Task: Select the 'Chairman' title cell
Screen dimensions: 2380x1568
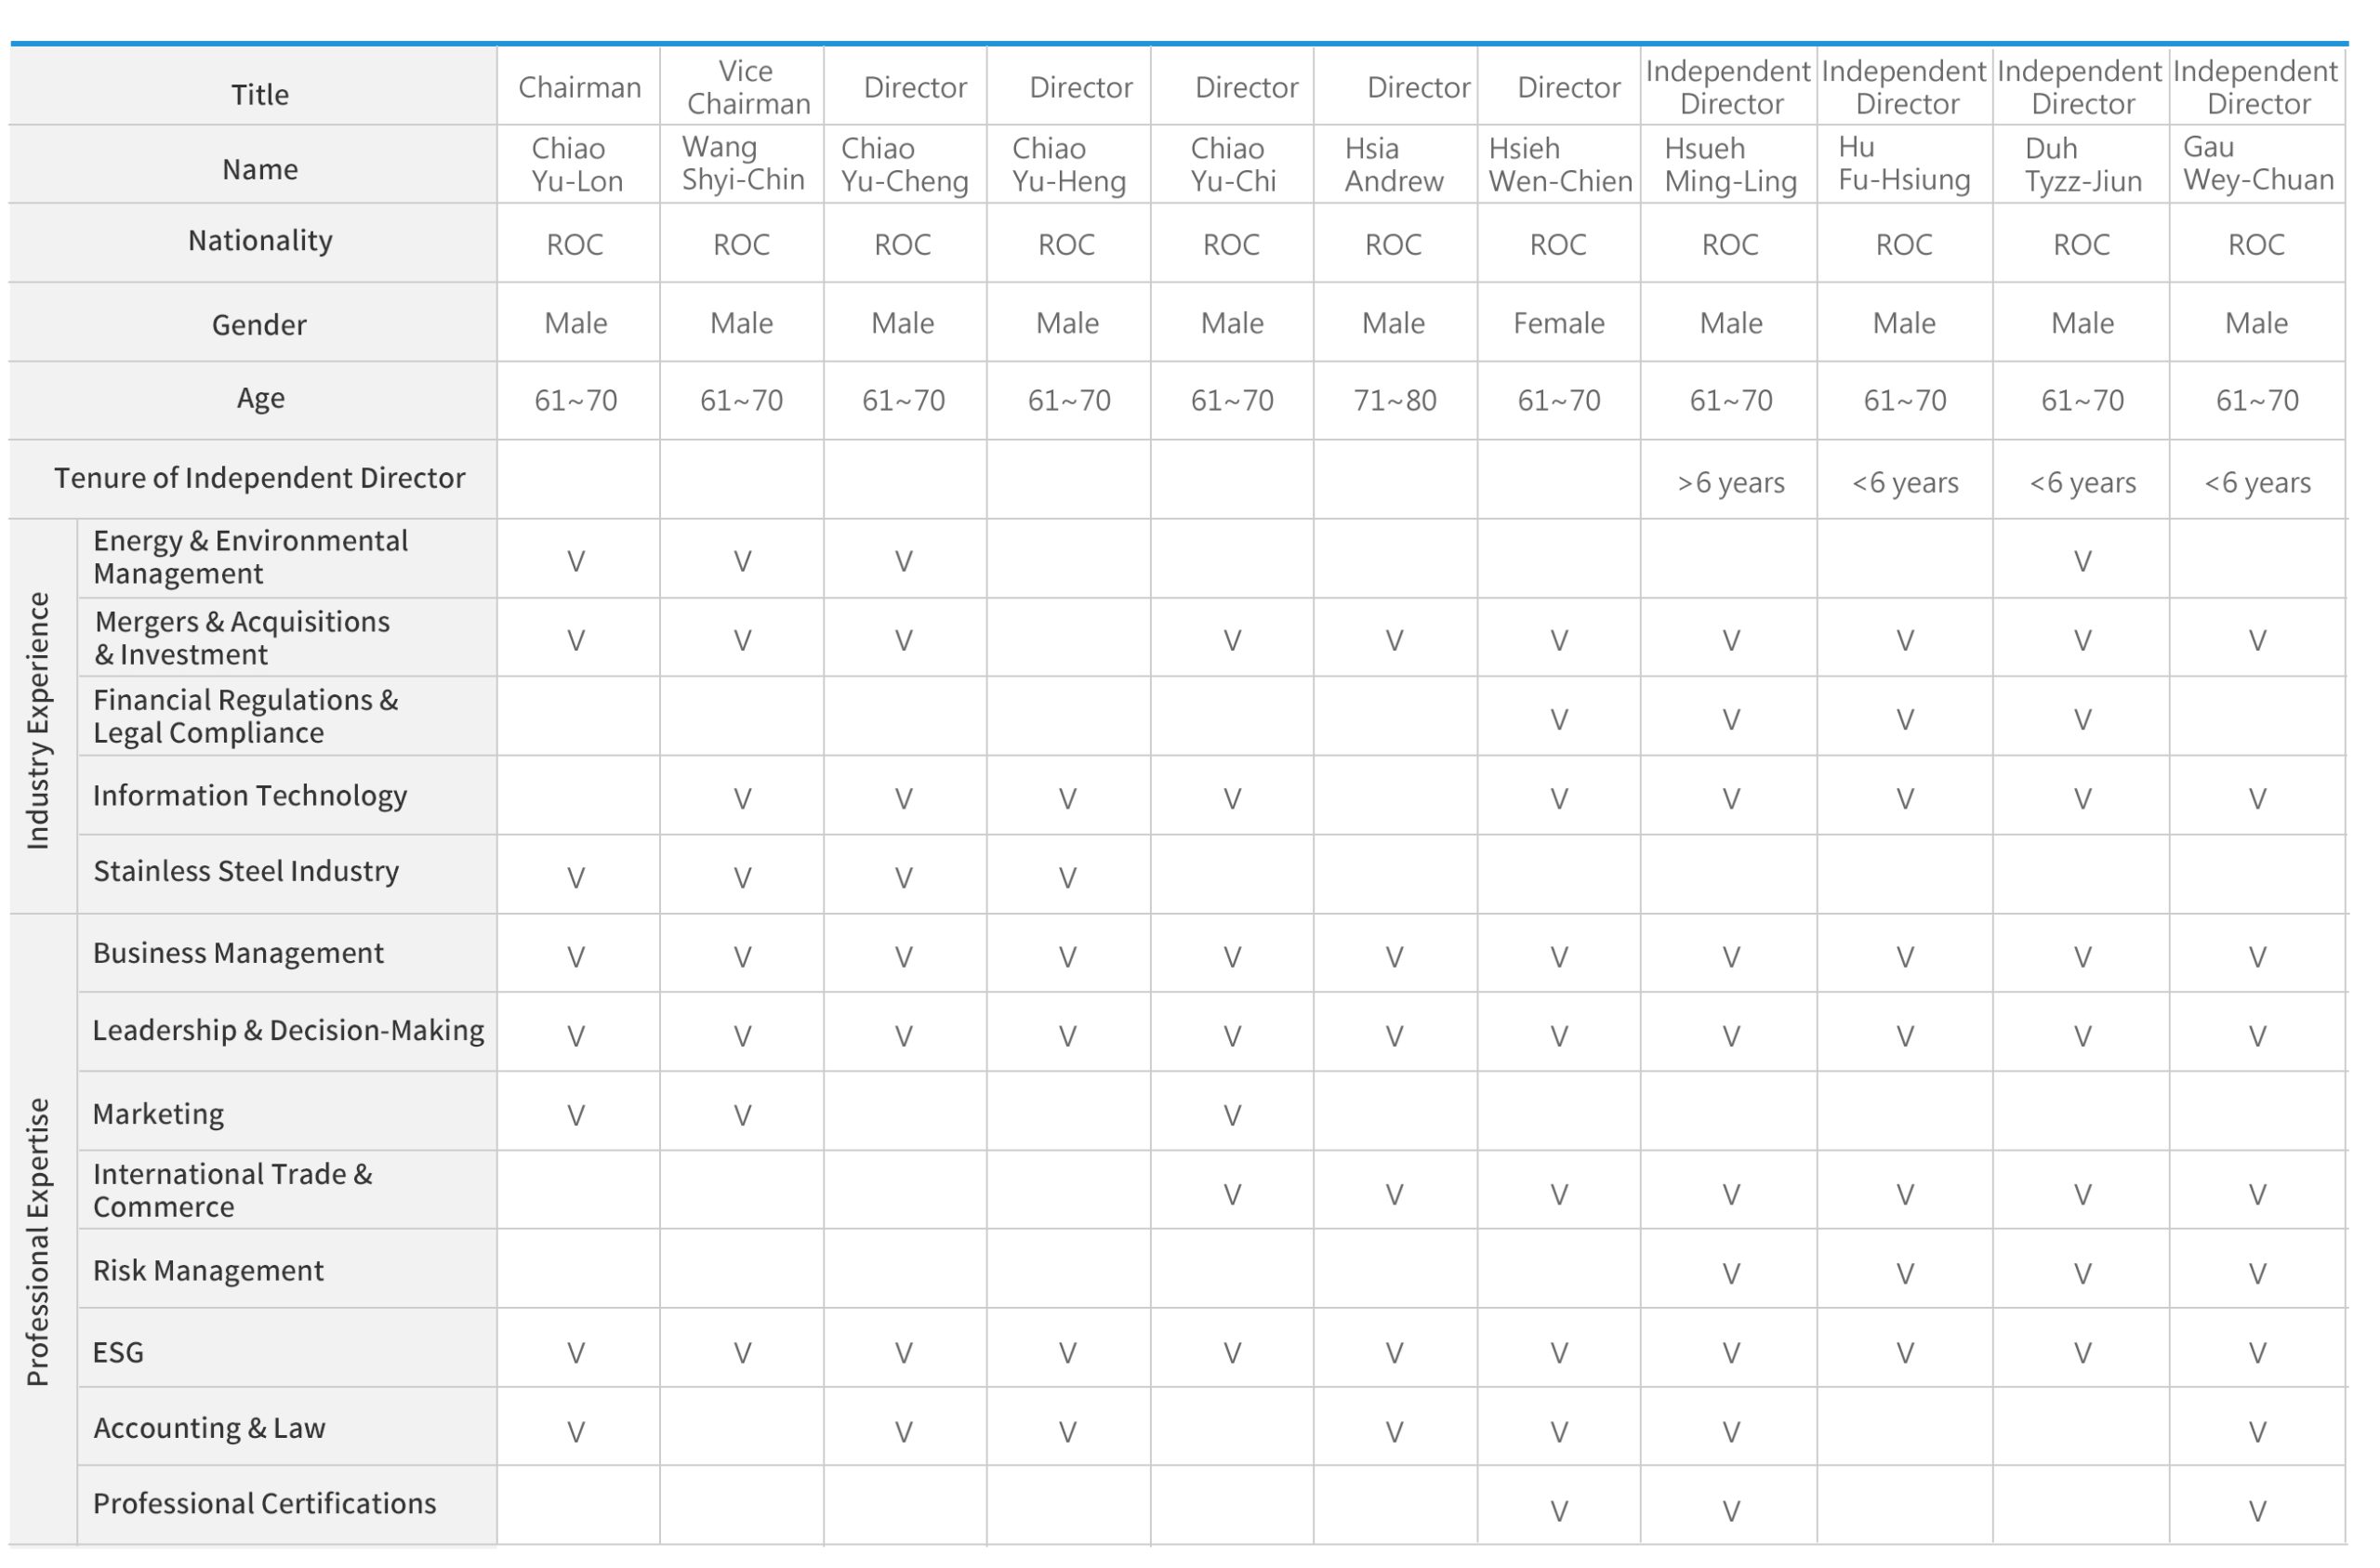Action: (580, 88)
